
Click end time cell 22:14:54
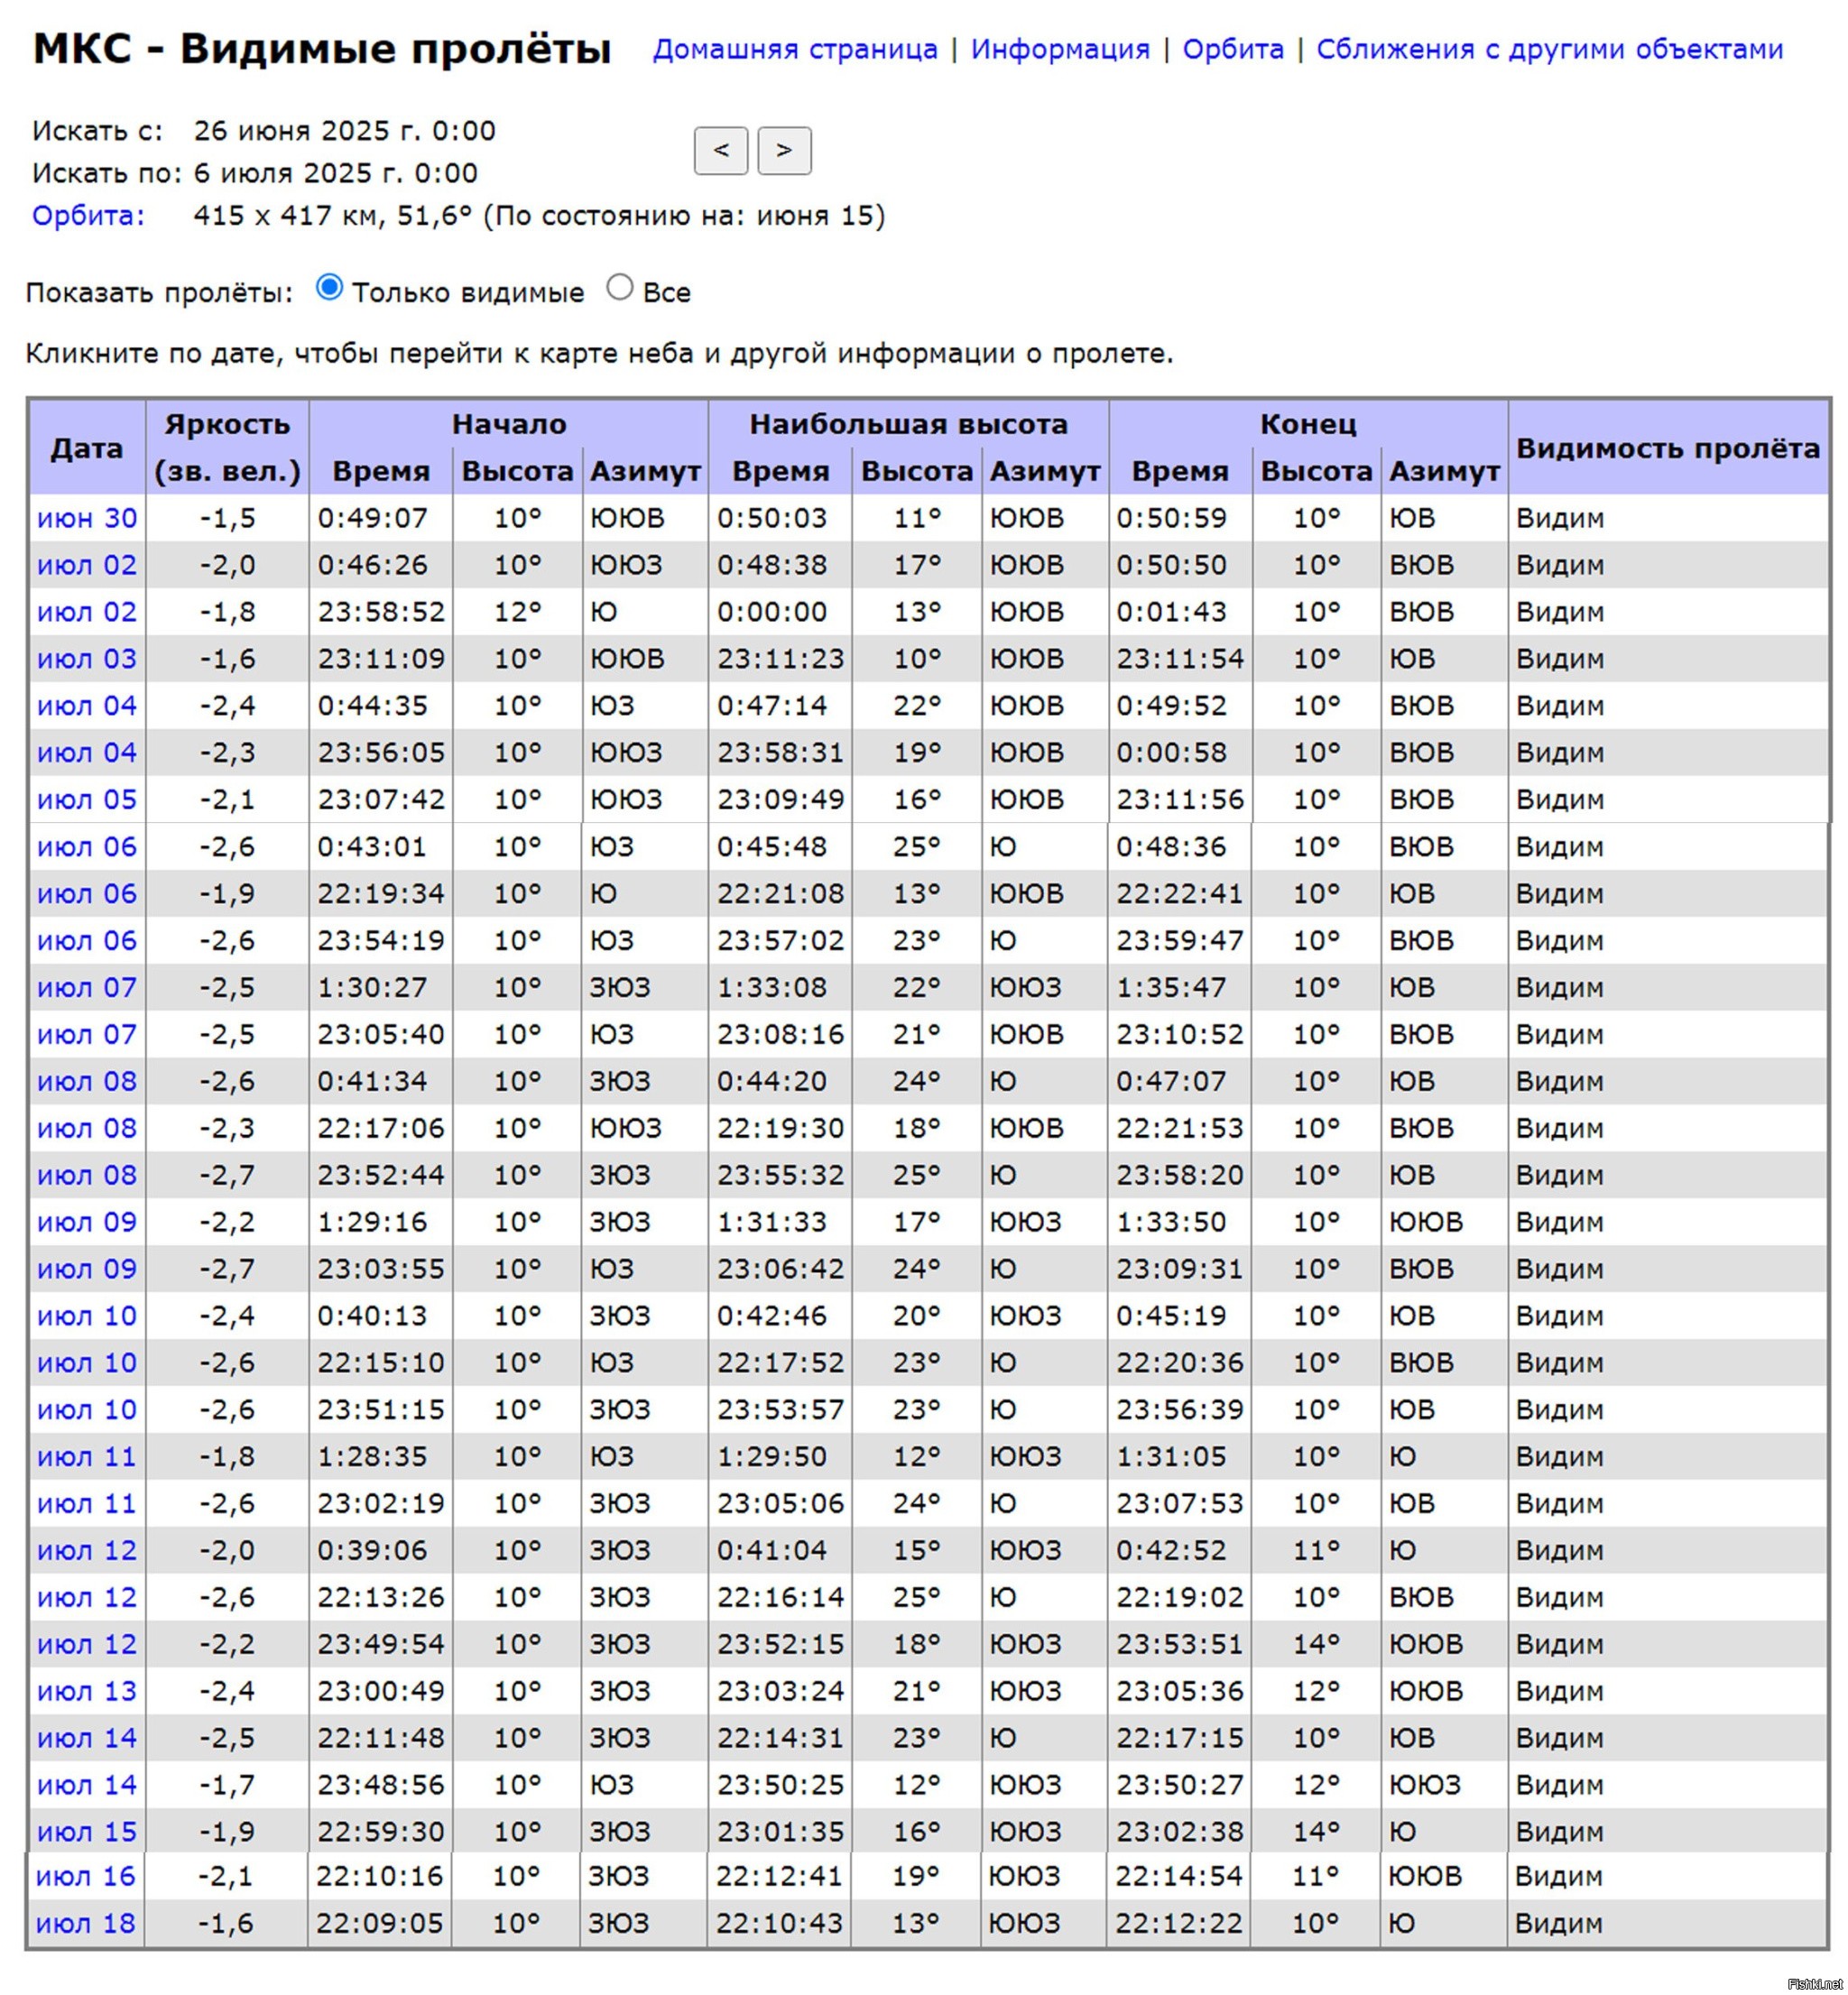click(x=1179, y=1878)
